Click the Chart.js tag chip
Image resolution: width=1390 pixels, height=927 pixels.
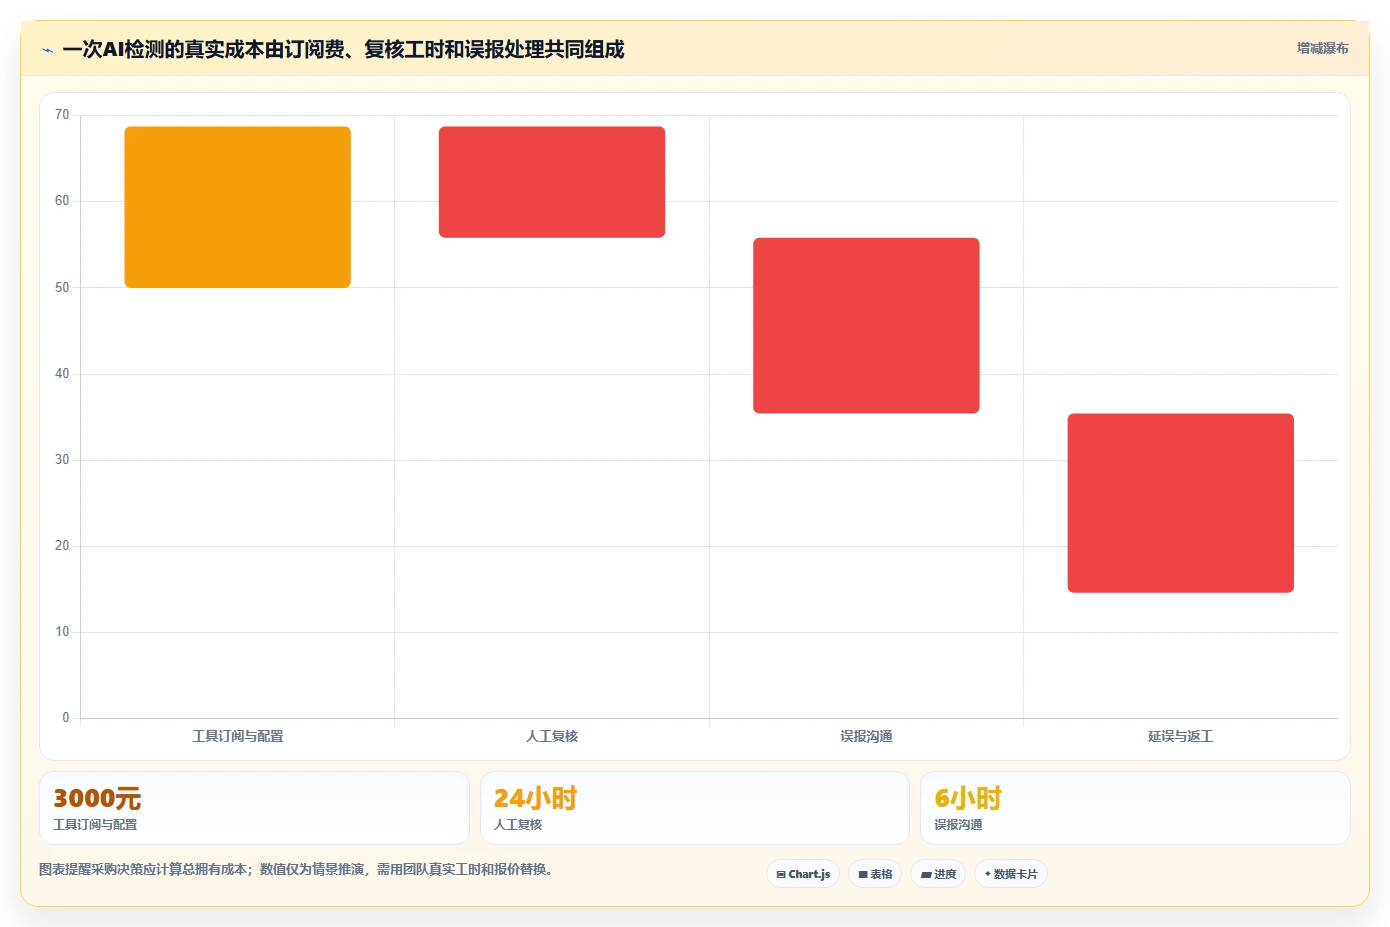803,874
